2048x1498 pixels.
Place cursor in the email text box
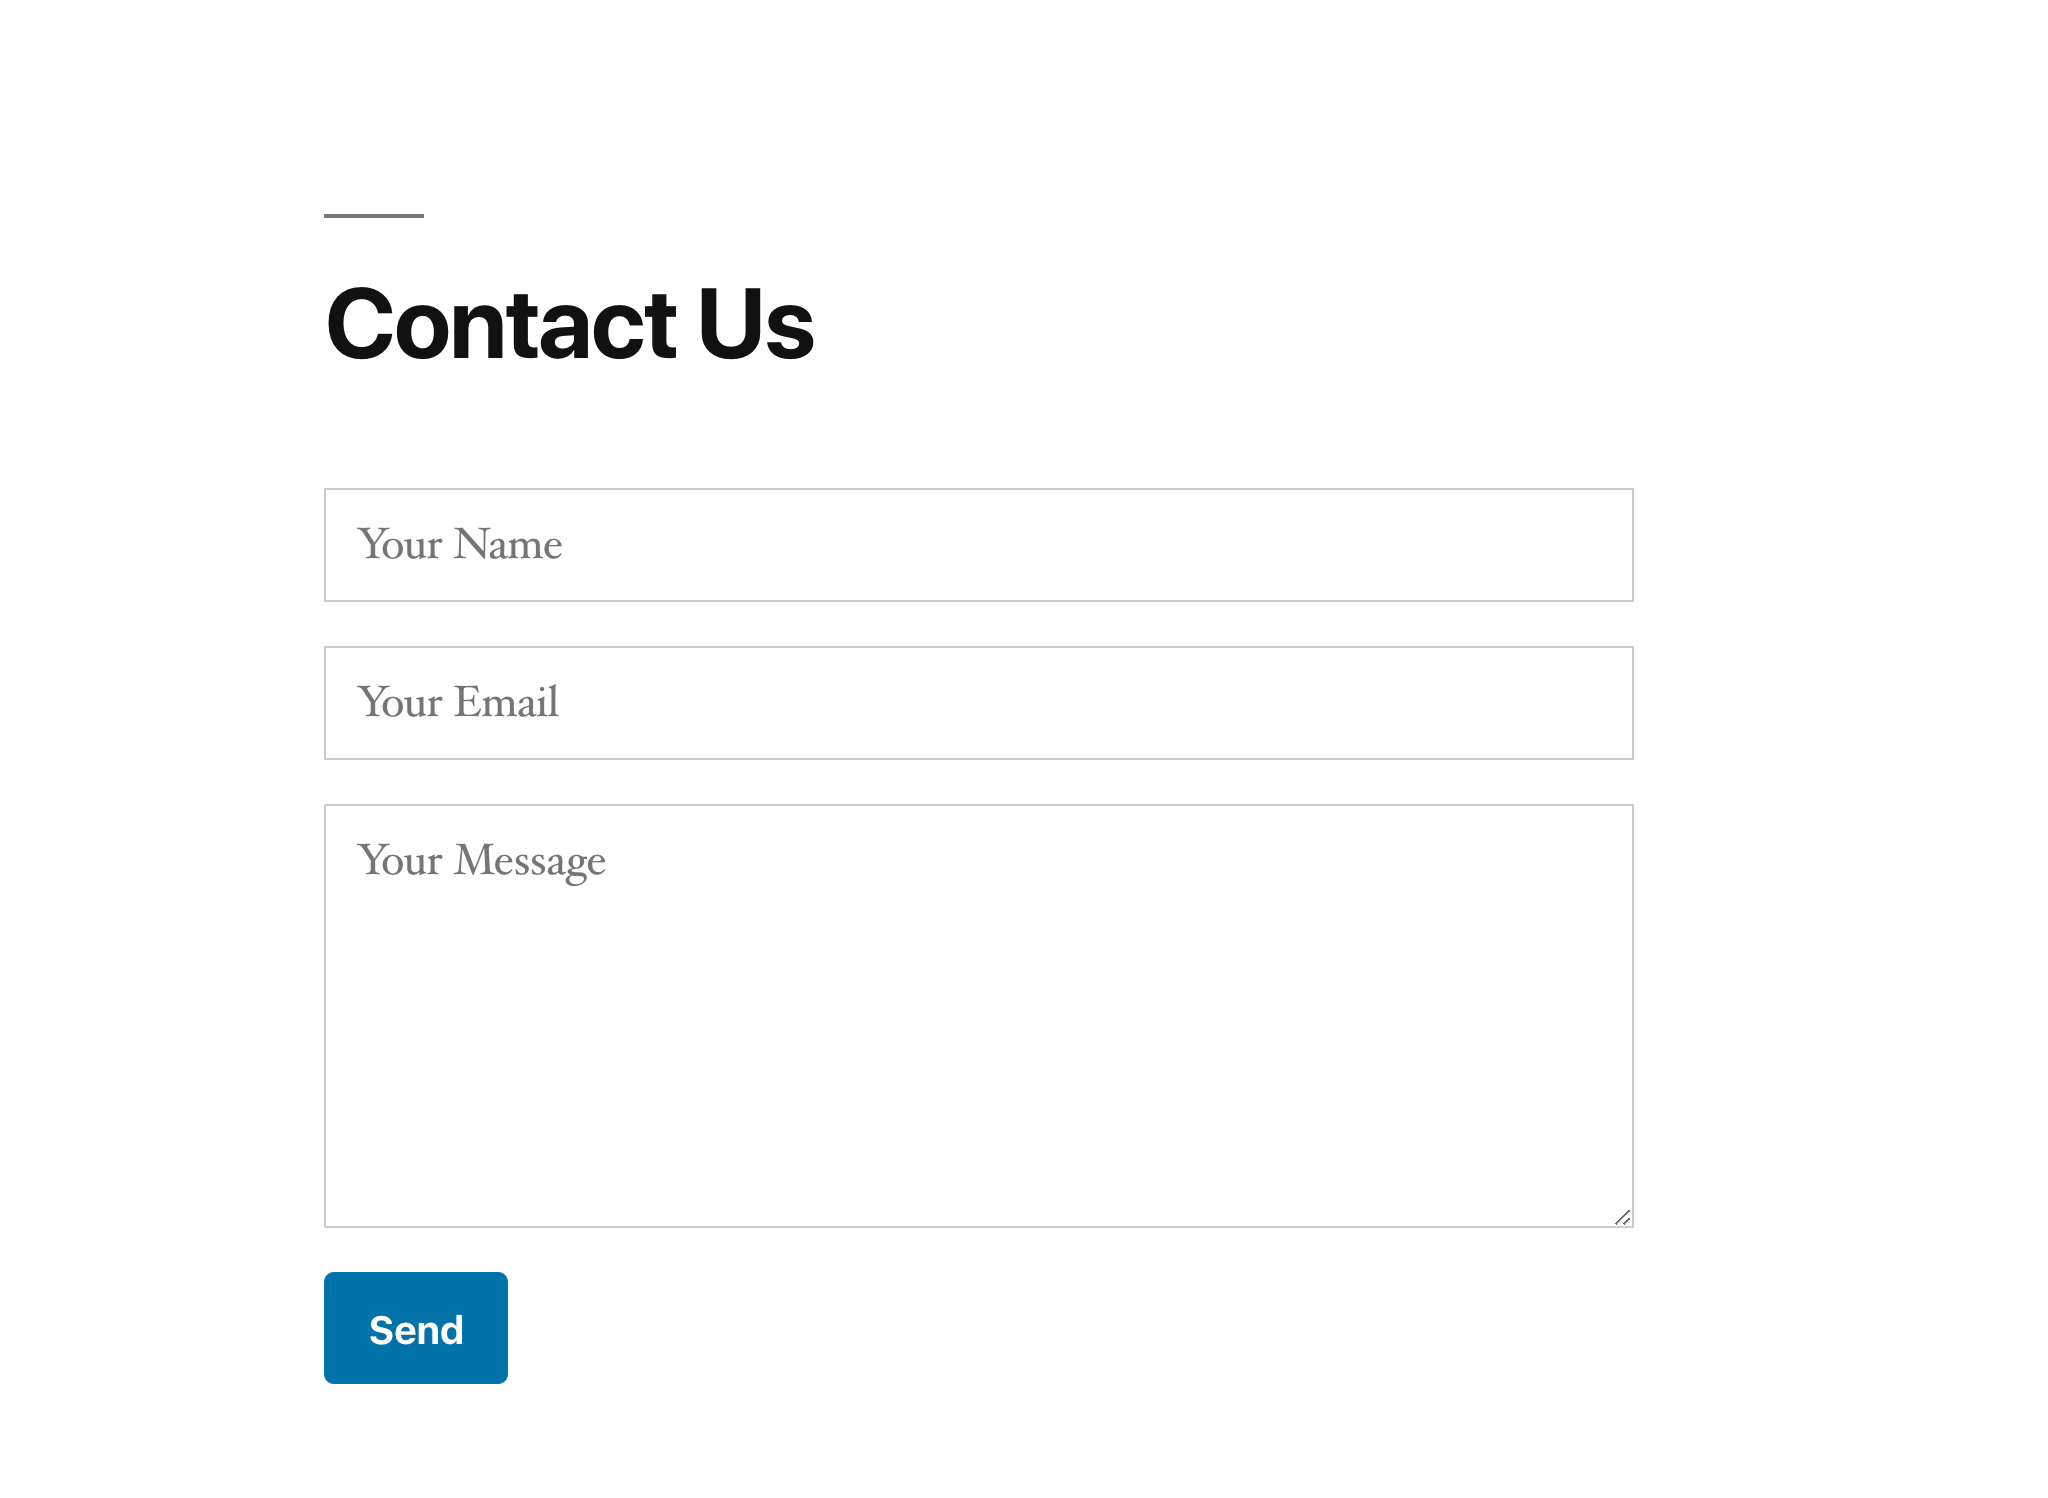point(978,703)
